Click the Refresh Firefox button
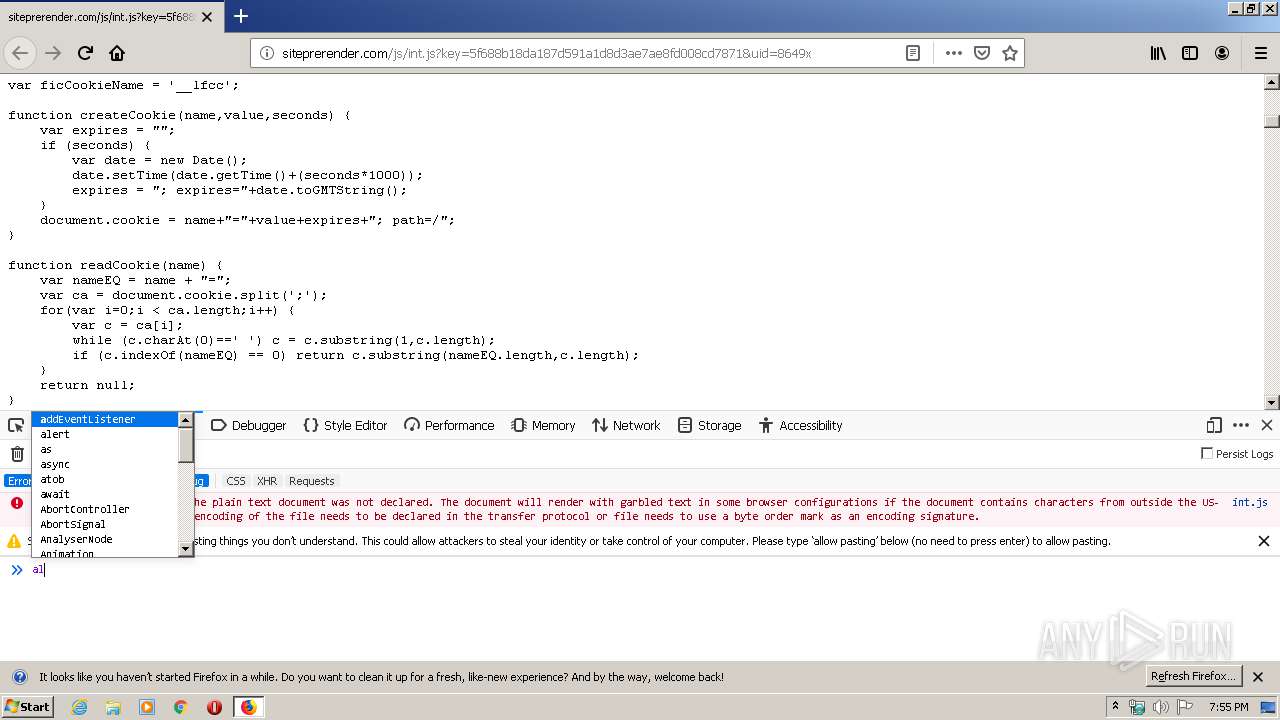 click(x=1193, y=677)
